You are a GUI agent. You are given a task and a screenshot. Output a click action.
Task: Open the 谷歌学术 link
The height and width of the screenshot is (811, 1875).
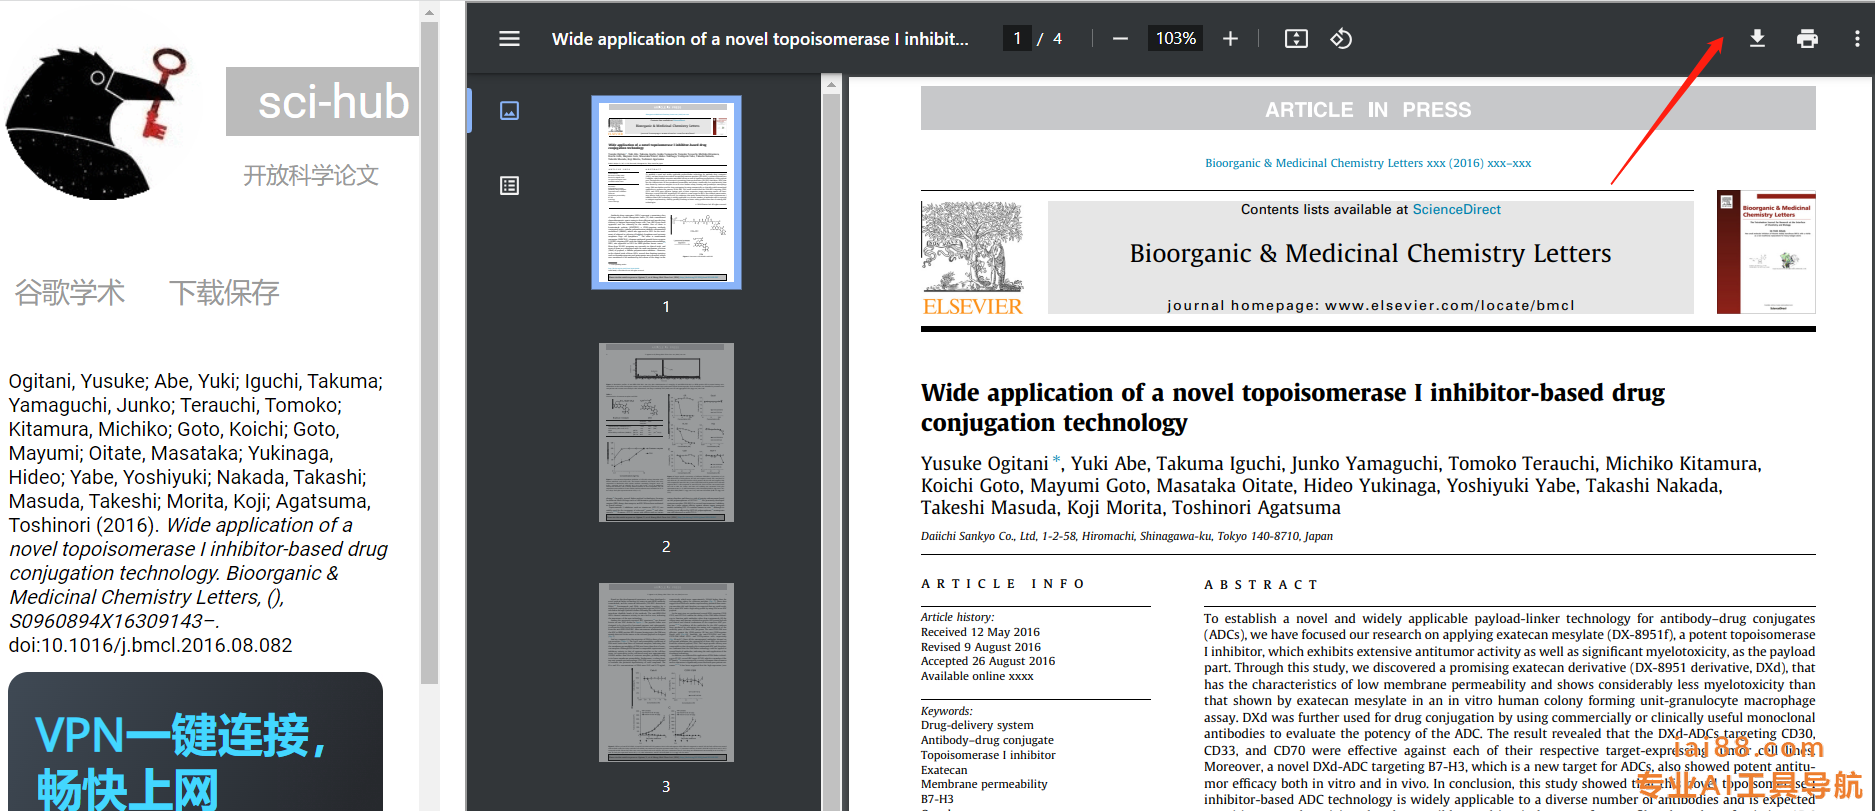click(x=69, y=292)
